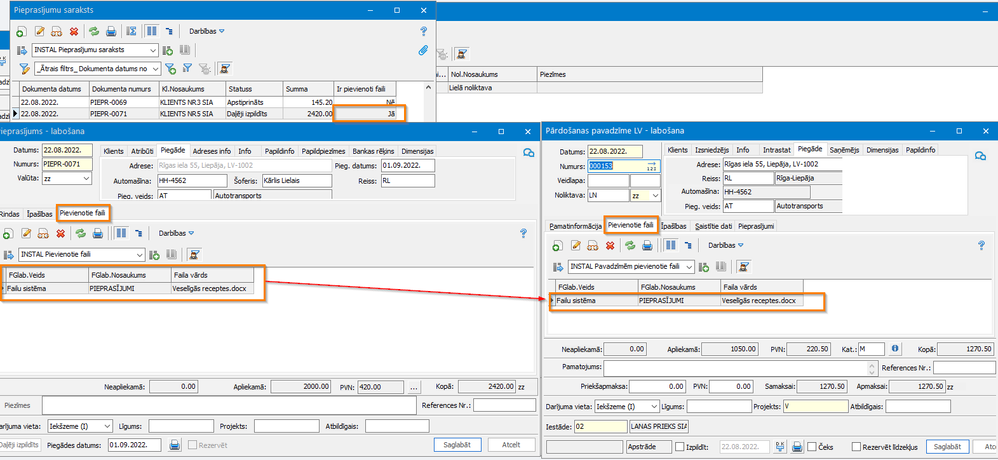Open INSTAL Pievienotie faili view dropdown
The image size is (998, 460).
(139, 254)
